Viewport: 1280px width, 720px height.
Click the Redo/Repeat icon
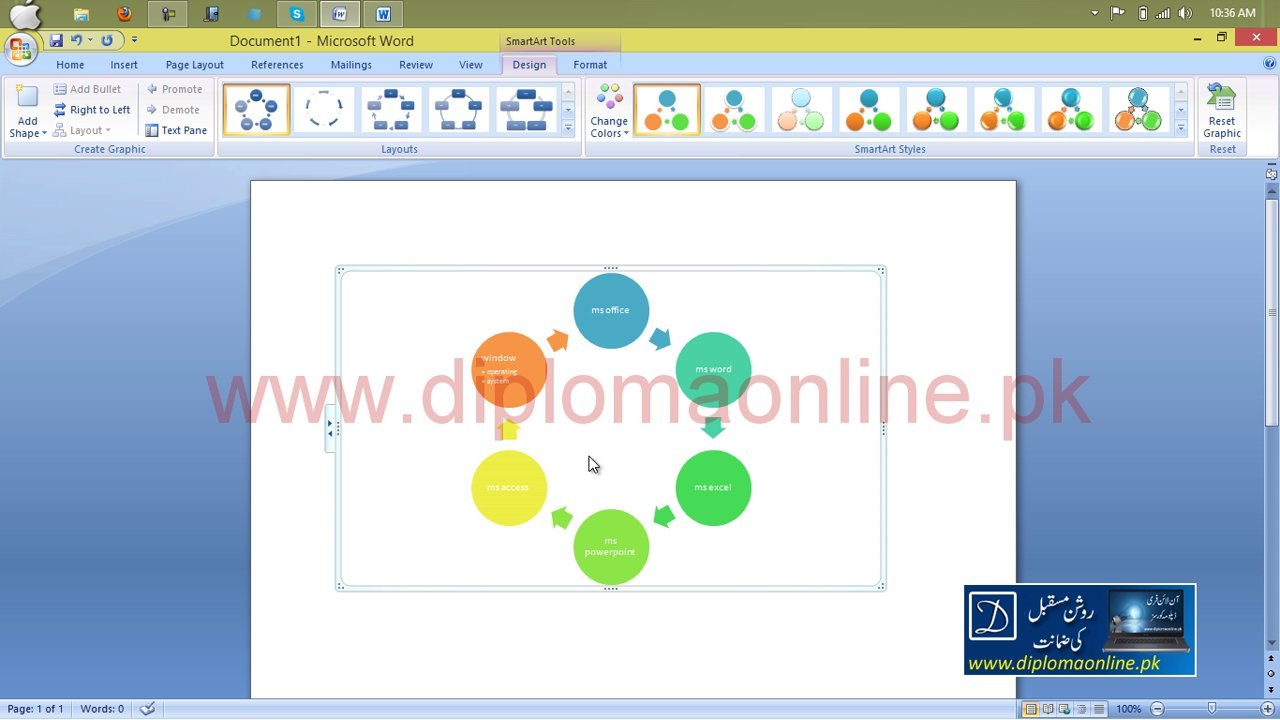tap(107, 41)
